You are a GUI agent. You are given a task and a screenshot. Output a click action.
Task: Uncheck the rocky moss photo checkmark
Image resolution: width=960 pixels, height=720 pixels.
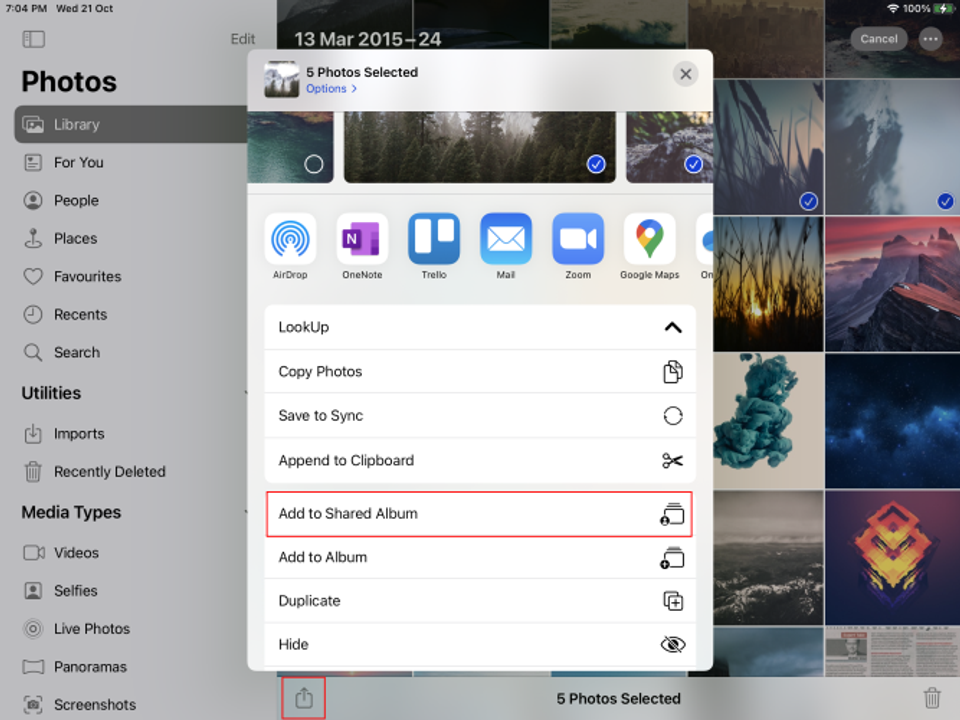click(693, 164)
